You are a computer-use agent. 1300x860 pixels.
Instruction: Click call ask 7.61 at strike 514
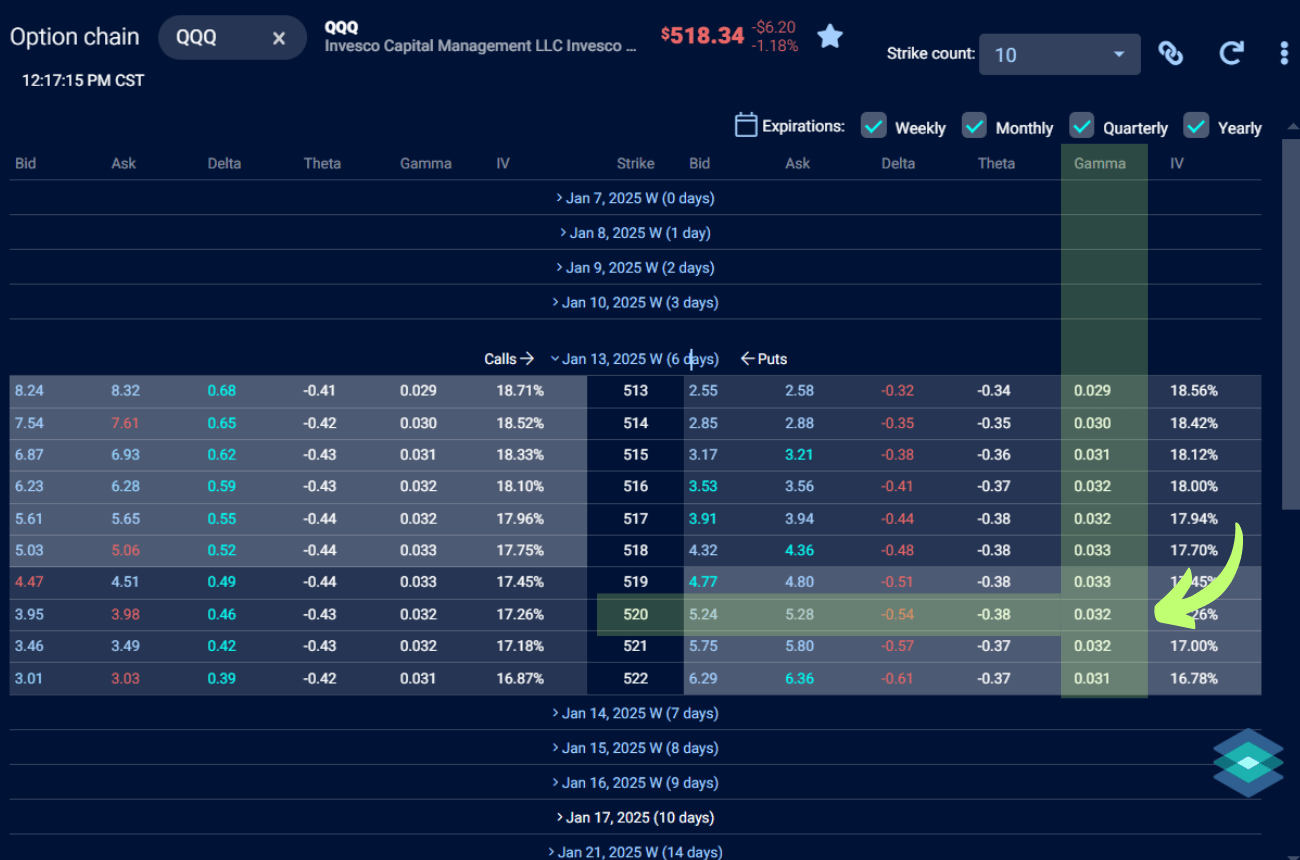tap(125, 423)
